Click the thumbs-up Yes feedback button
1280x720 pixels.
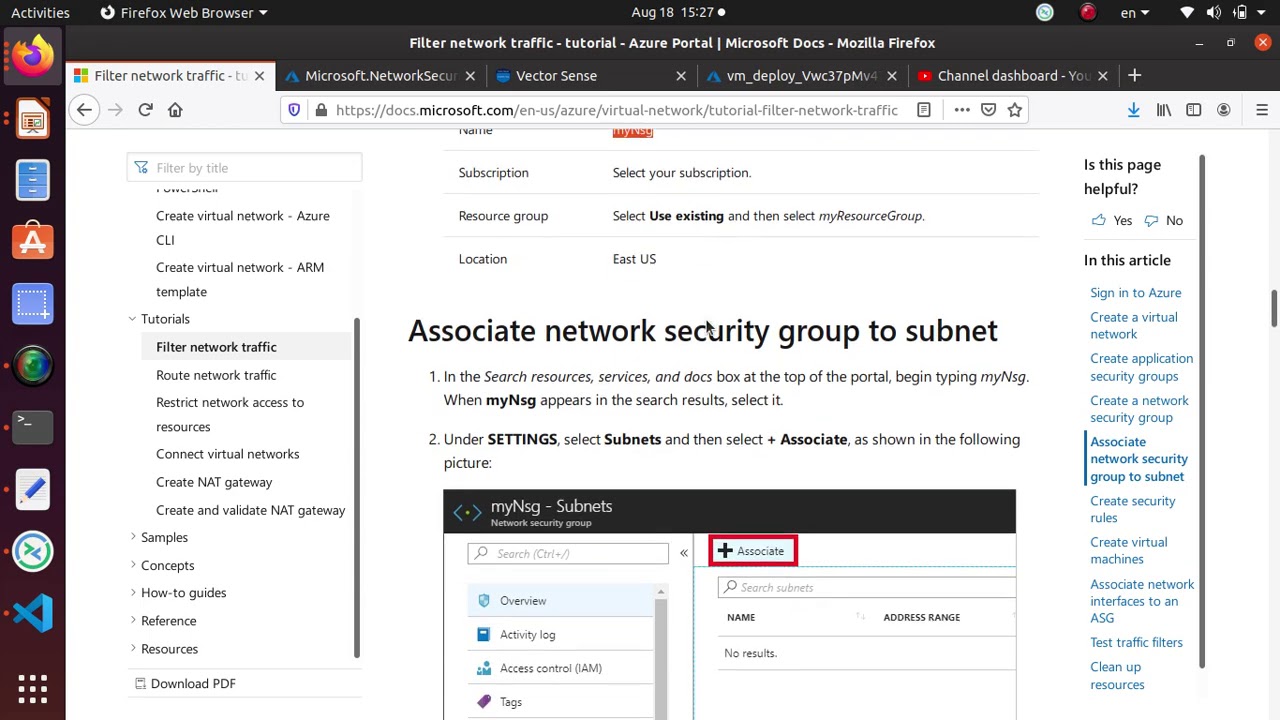pyautogui.click(x=1112, y=220)
